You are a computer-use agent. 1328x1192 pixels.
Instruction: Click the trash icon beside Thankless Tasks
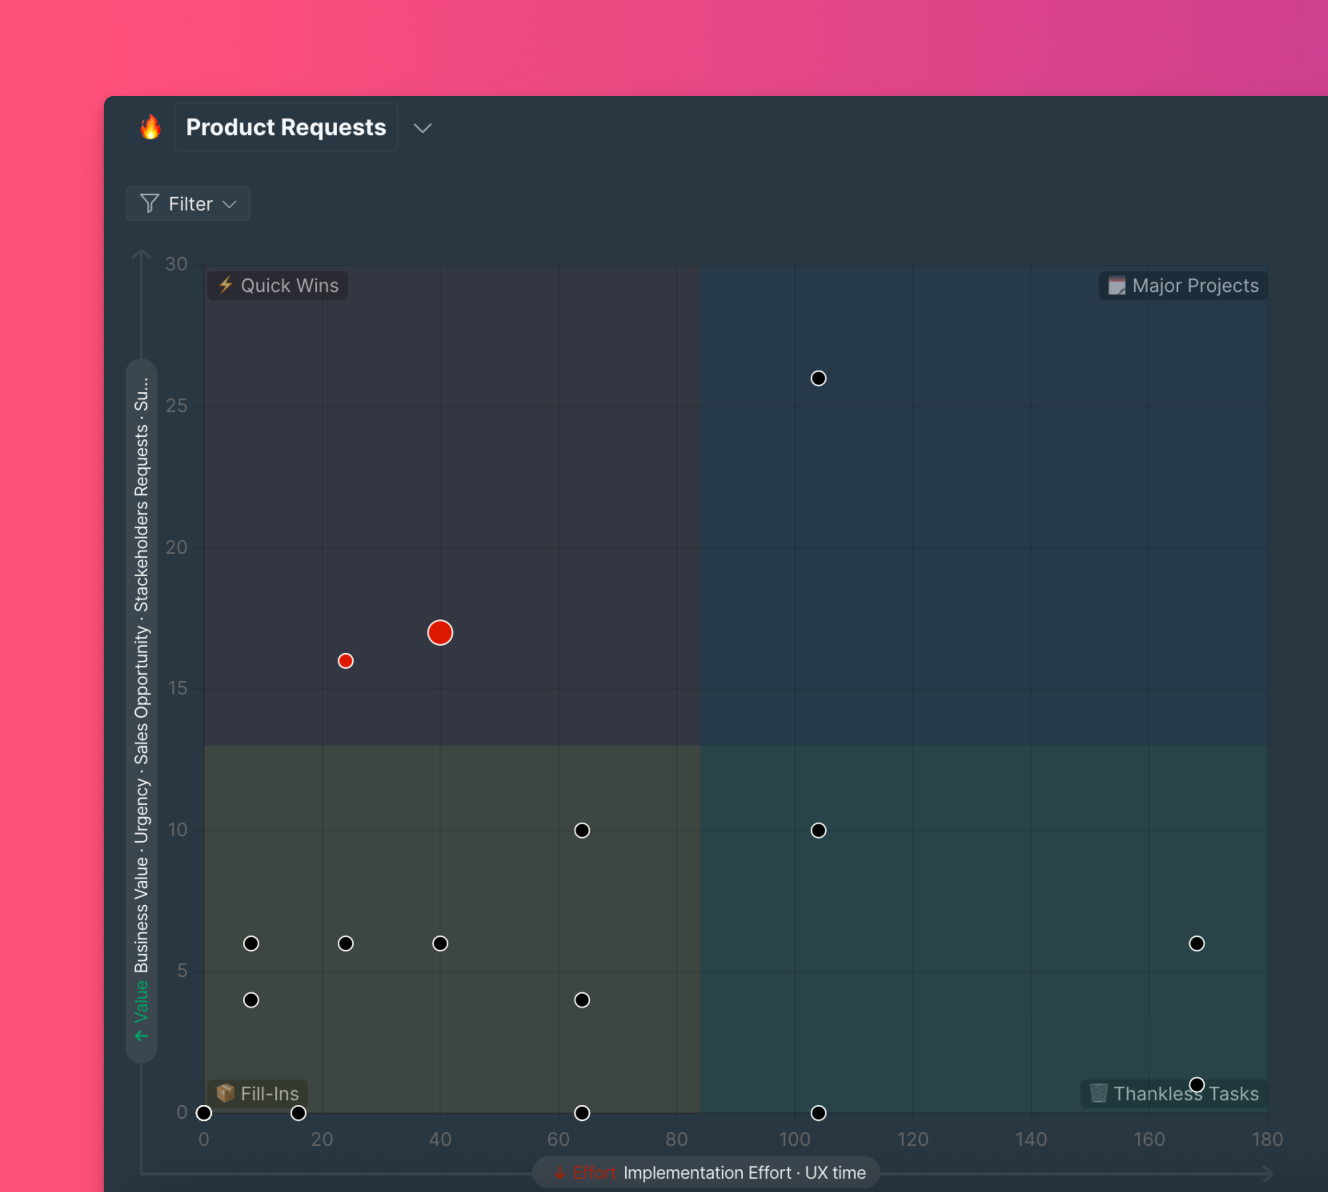tap(1099, 1094)
